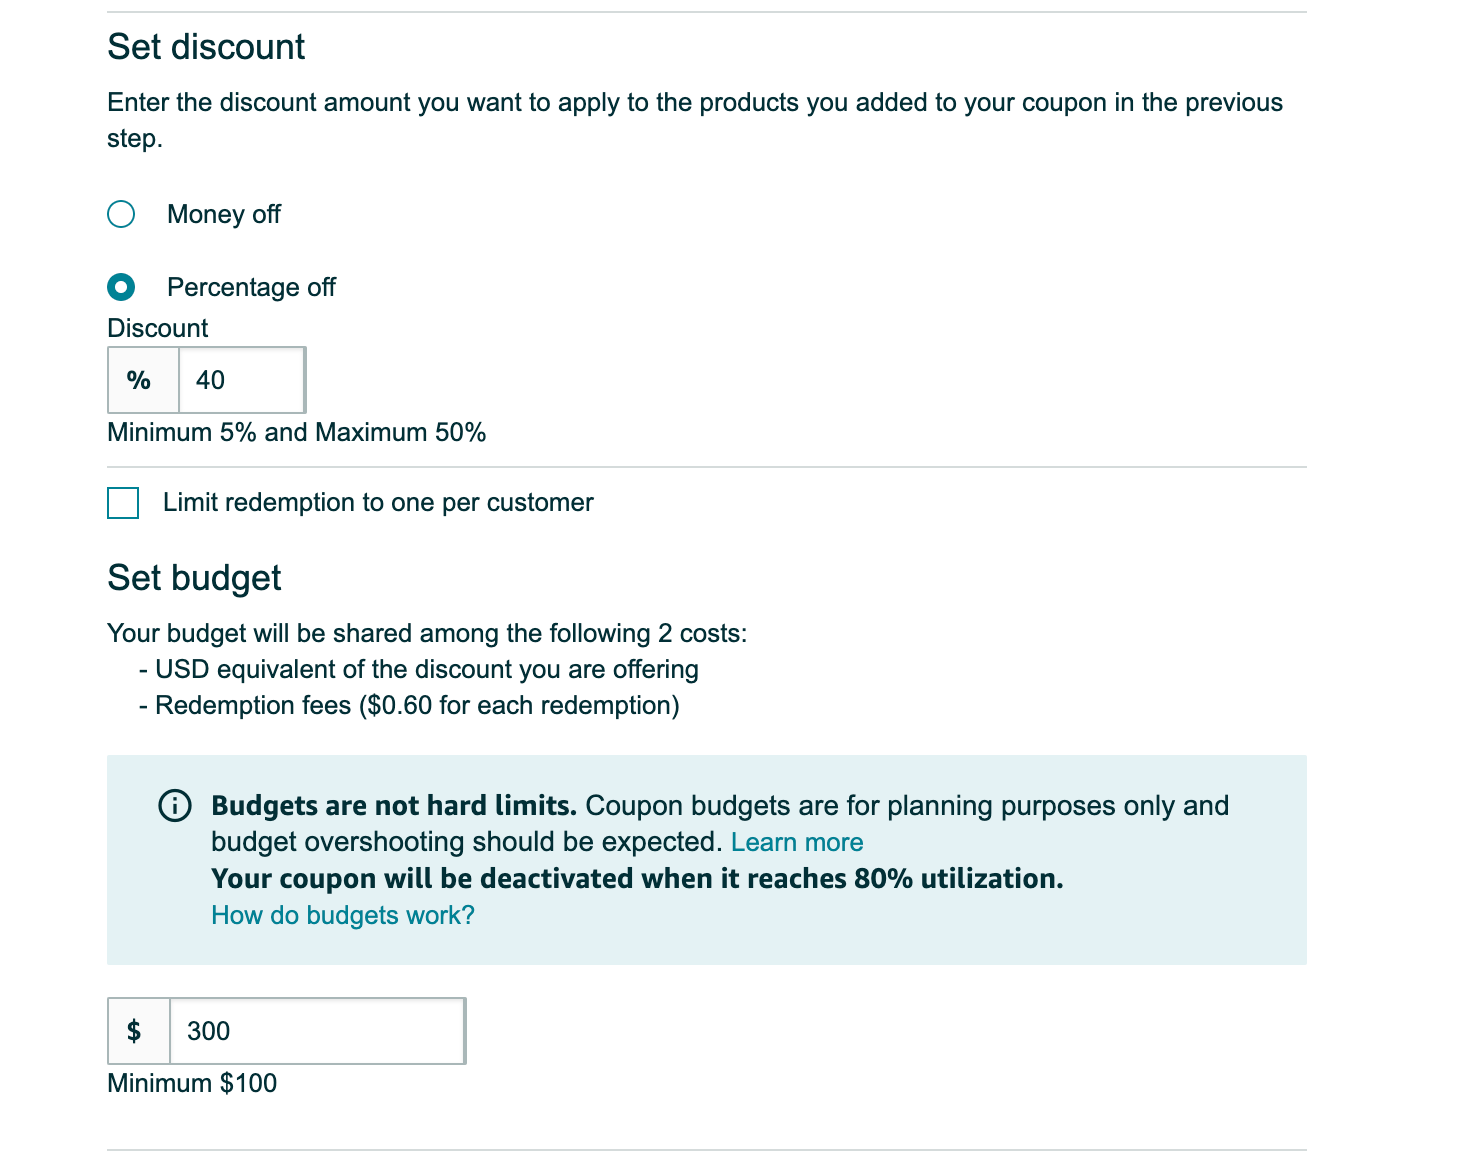Image resolution: width=1474 pixels, height=1166 pixels.
Task: Click the Limit redemption to one per customer label
Action: 378,502
